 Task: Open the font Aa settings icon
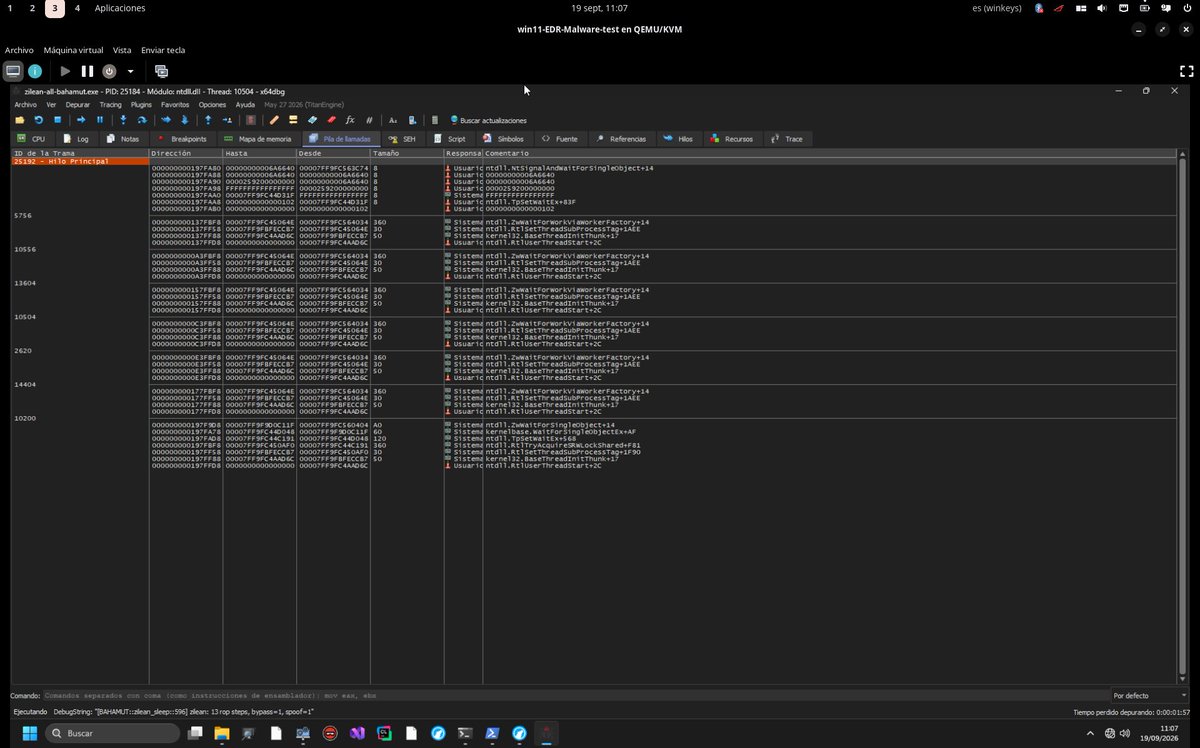(x=393, y=120)
